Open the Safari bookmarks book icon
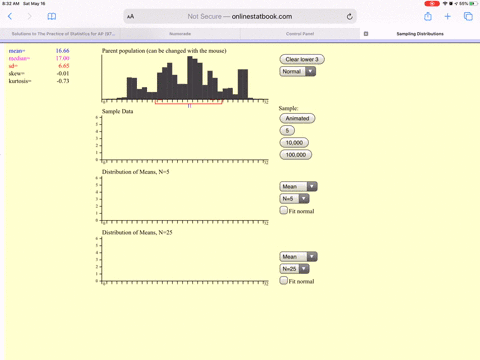This screenshot has width=480, height=360. click(52, 16)
